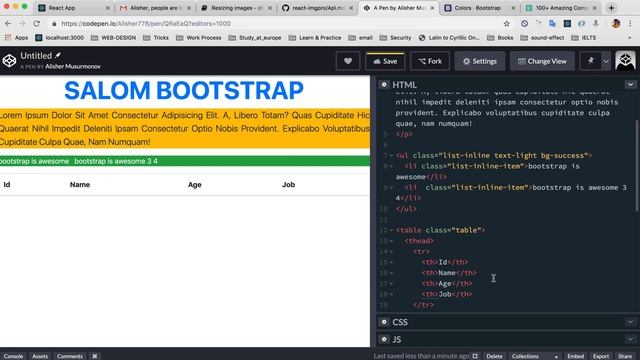Open IELTS bookmarks folder

tap(584, 38)
